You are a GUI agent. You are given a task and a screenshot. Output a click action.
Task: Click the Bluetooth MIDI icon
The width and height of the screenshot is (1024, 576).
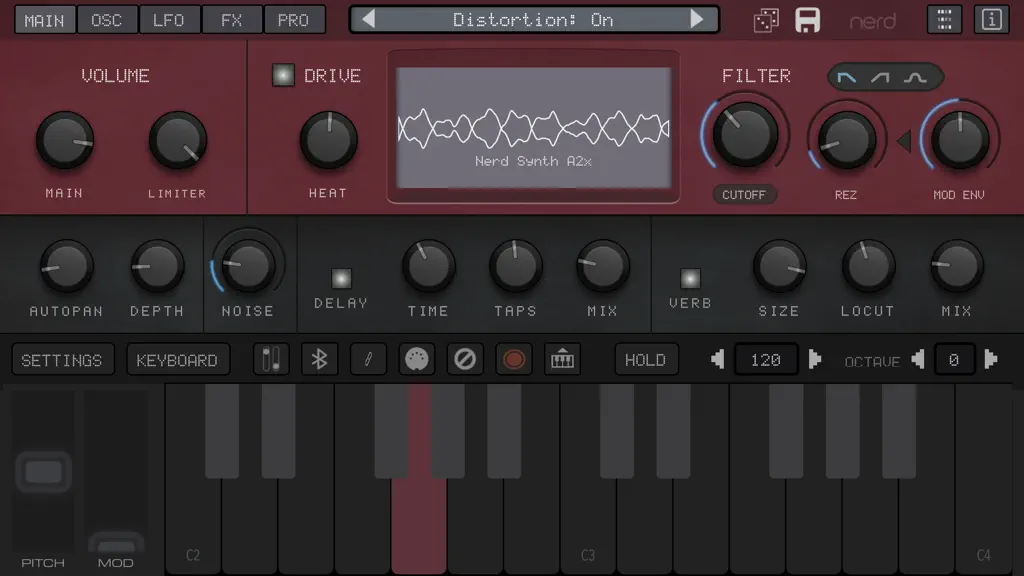(x=319, y=359)
